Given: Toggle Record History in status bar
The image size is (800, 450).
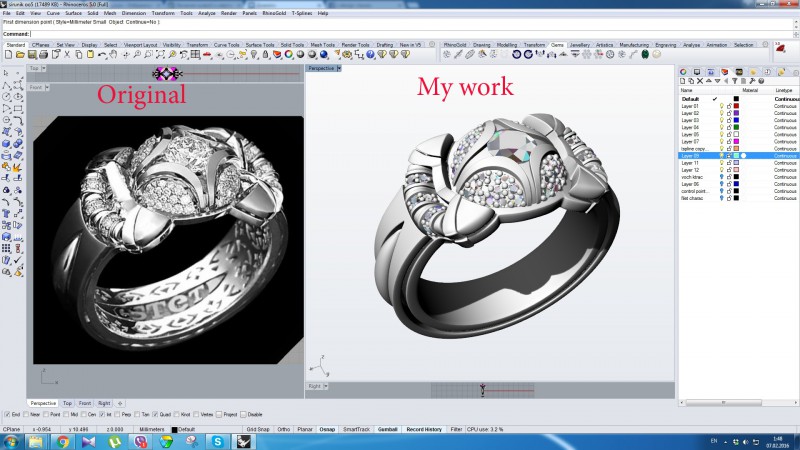Looking at the screenshot, I should [x=424, y=430].
